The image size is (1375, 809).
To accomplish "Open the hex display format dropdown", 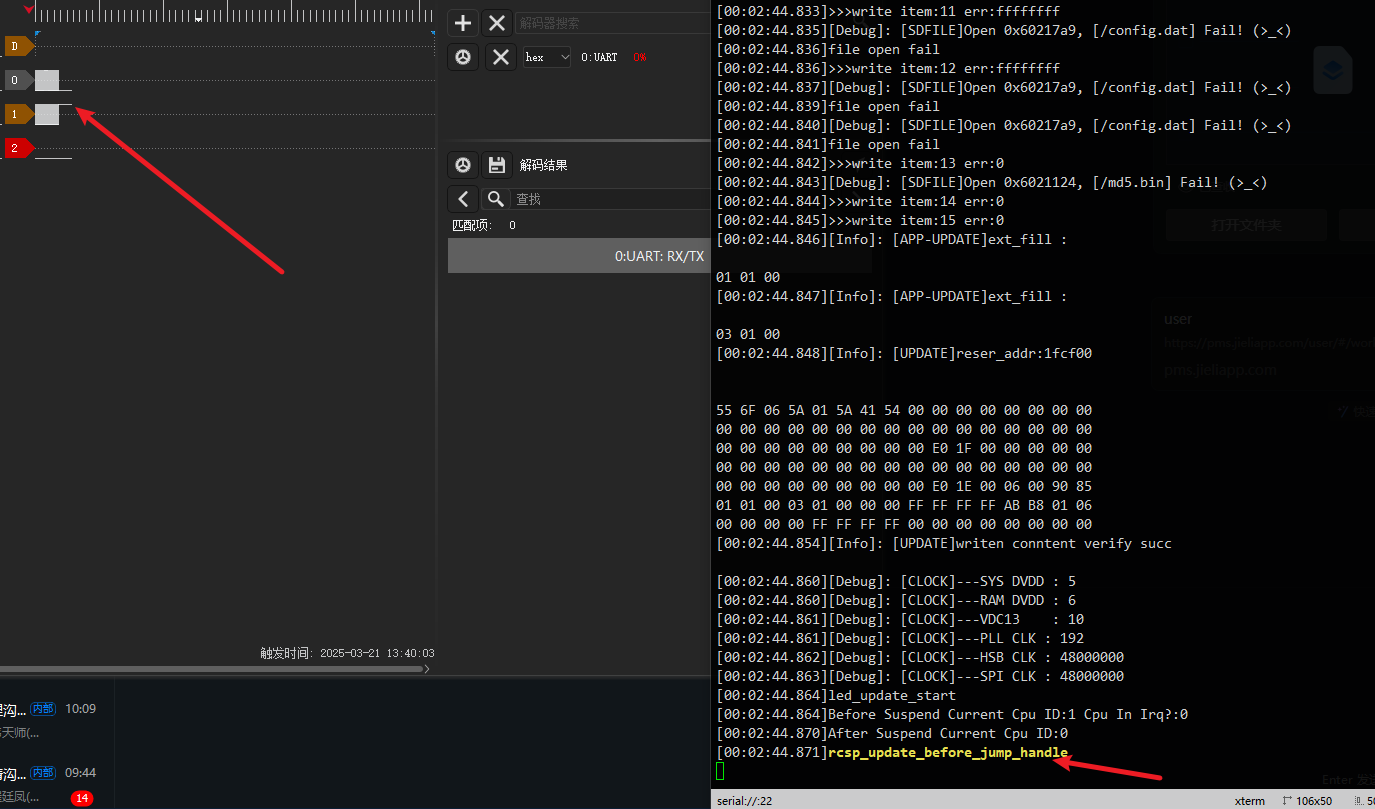I will click(547, 57).
